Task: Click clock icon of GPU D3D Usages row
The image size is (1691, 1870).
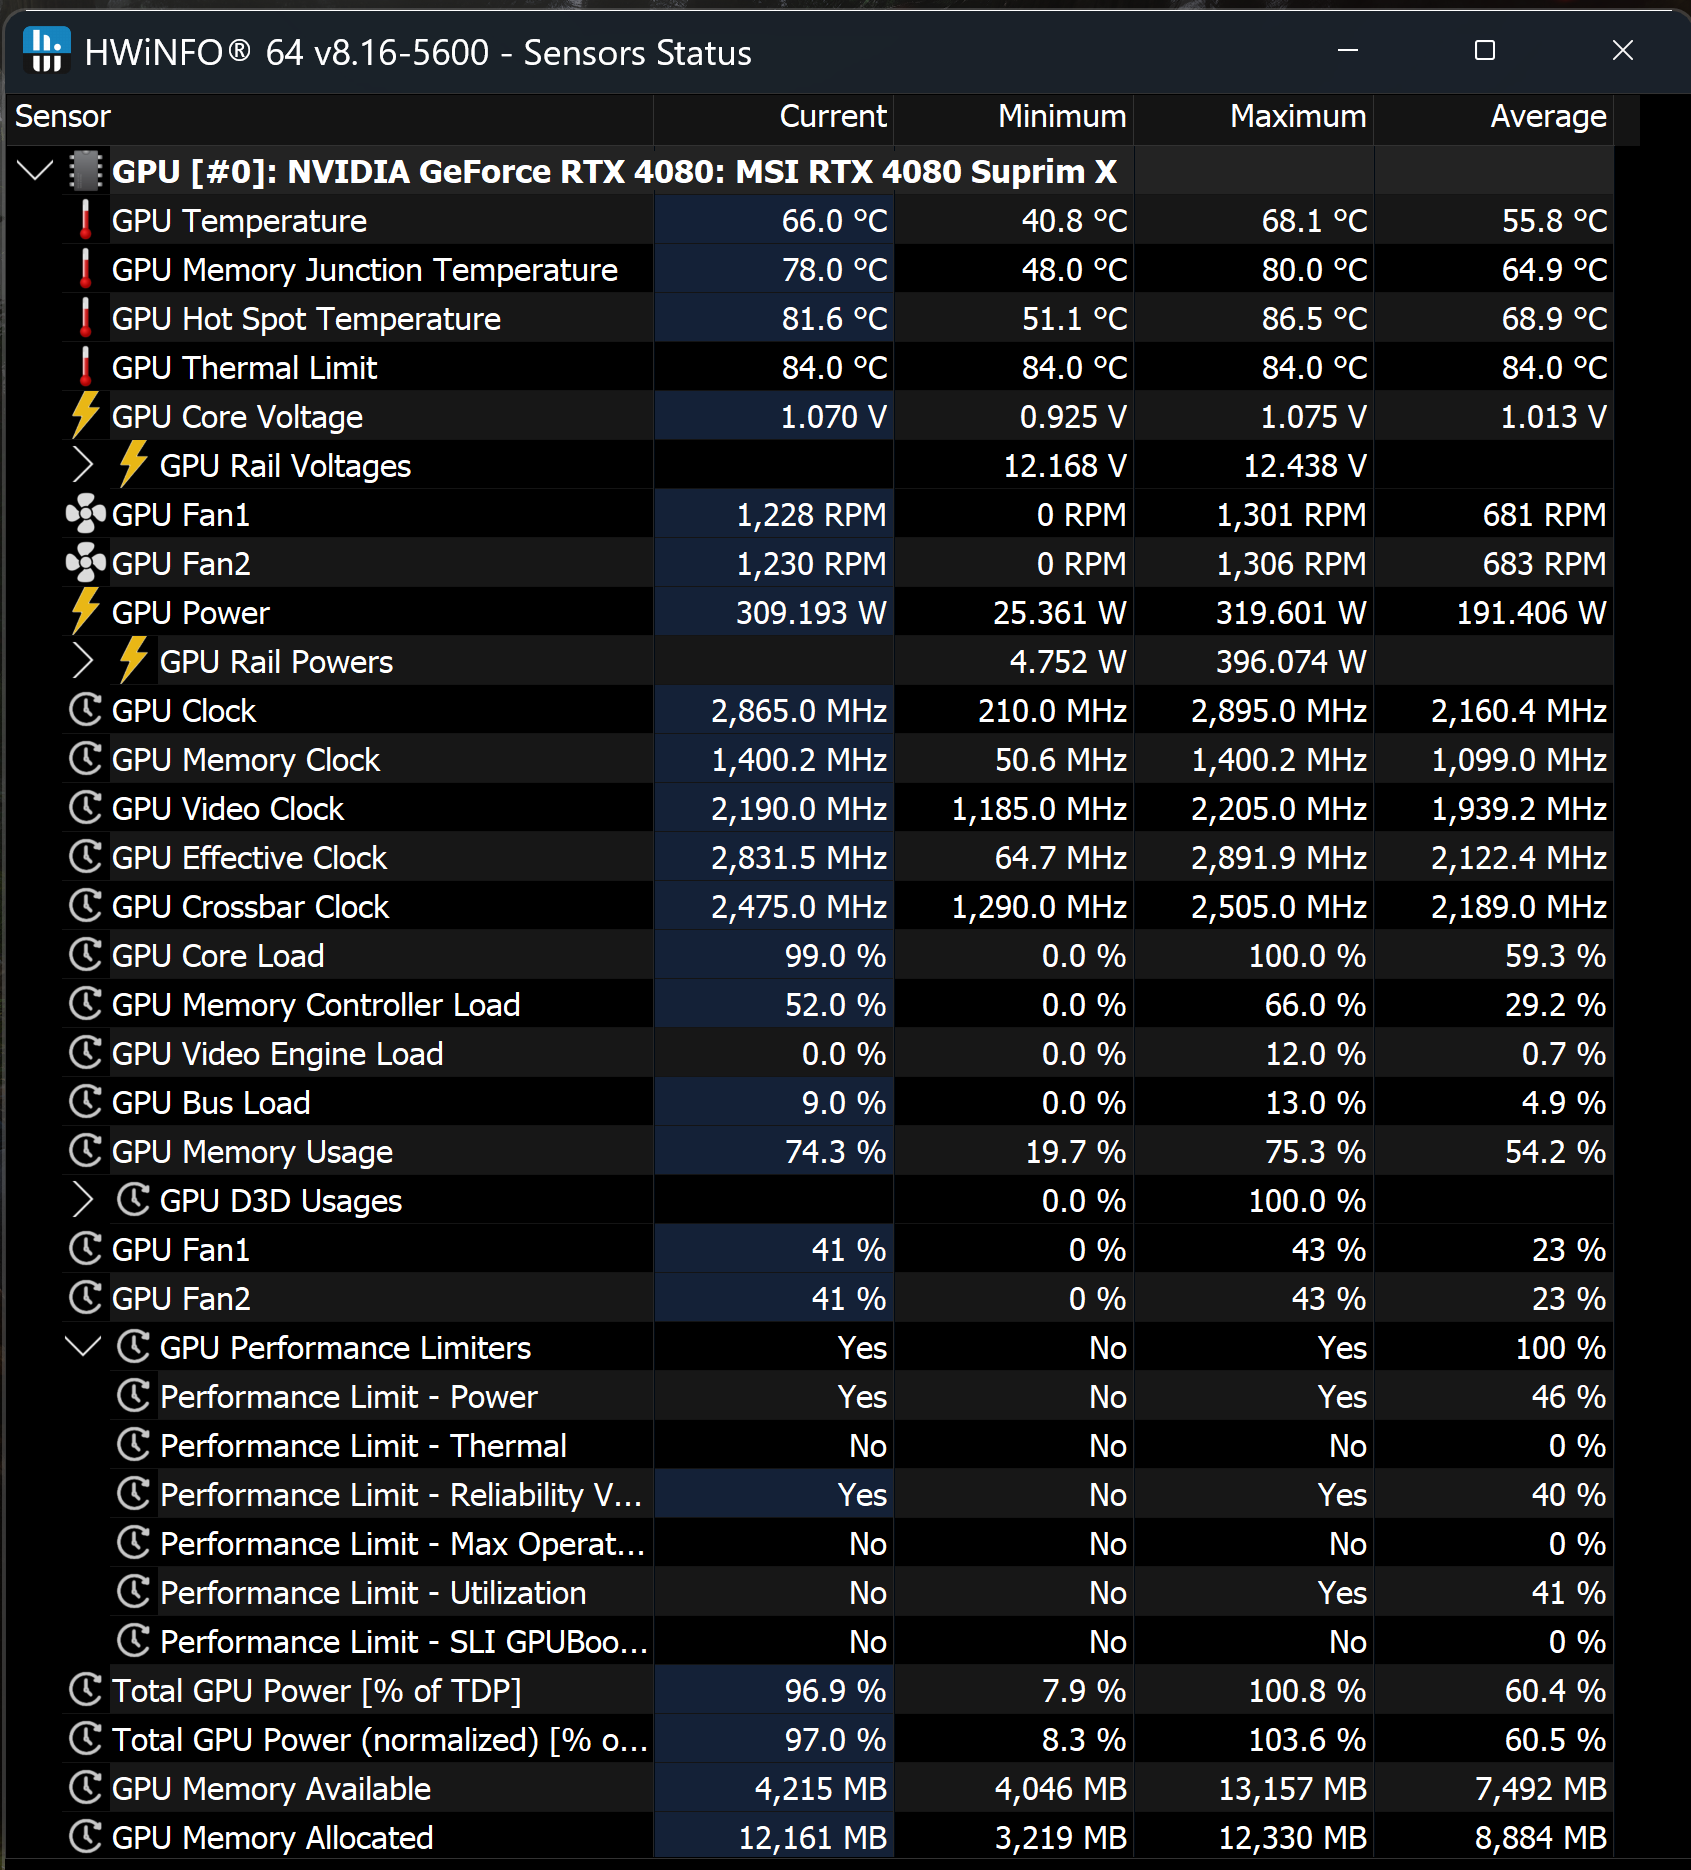Action: click(x=134, y=1200)
